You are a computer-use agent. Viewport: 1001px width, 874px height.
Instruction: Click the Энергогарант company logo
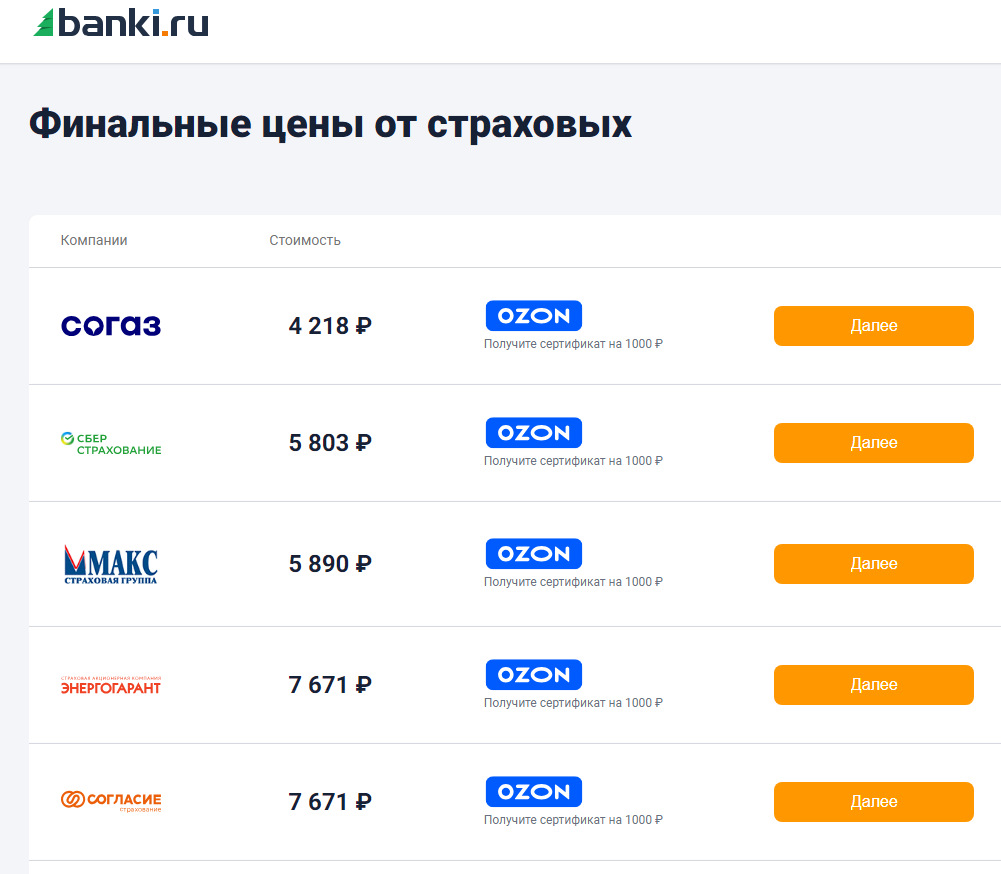coord(111,685)
